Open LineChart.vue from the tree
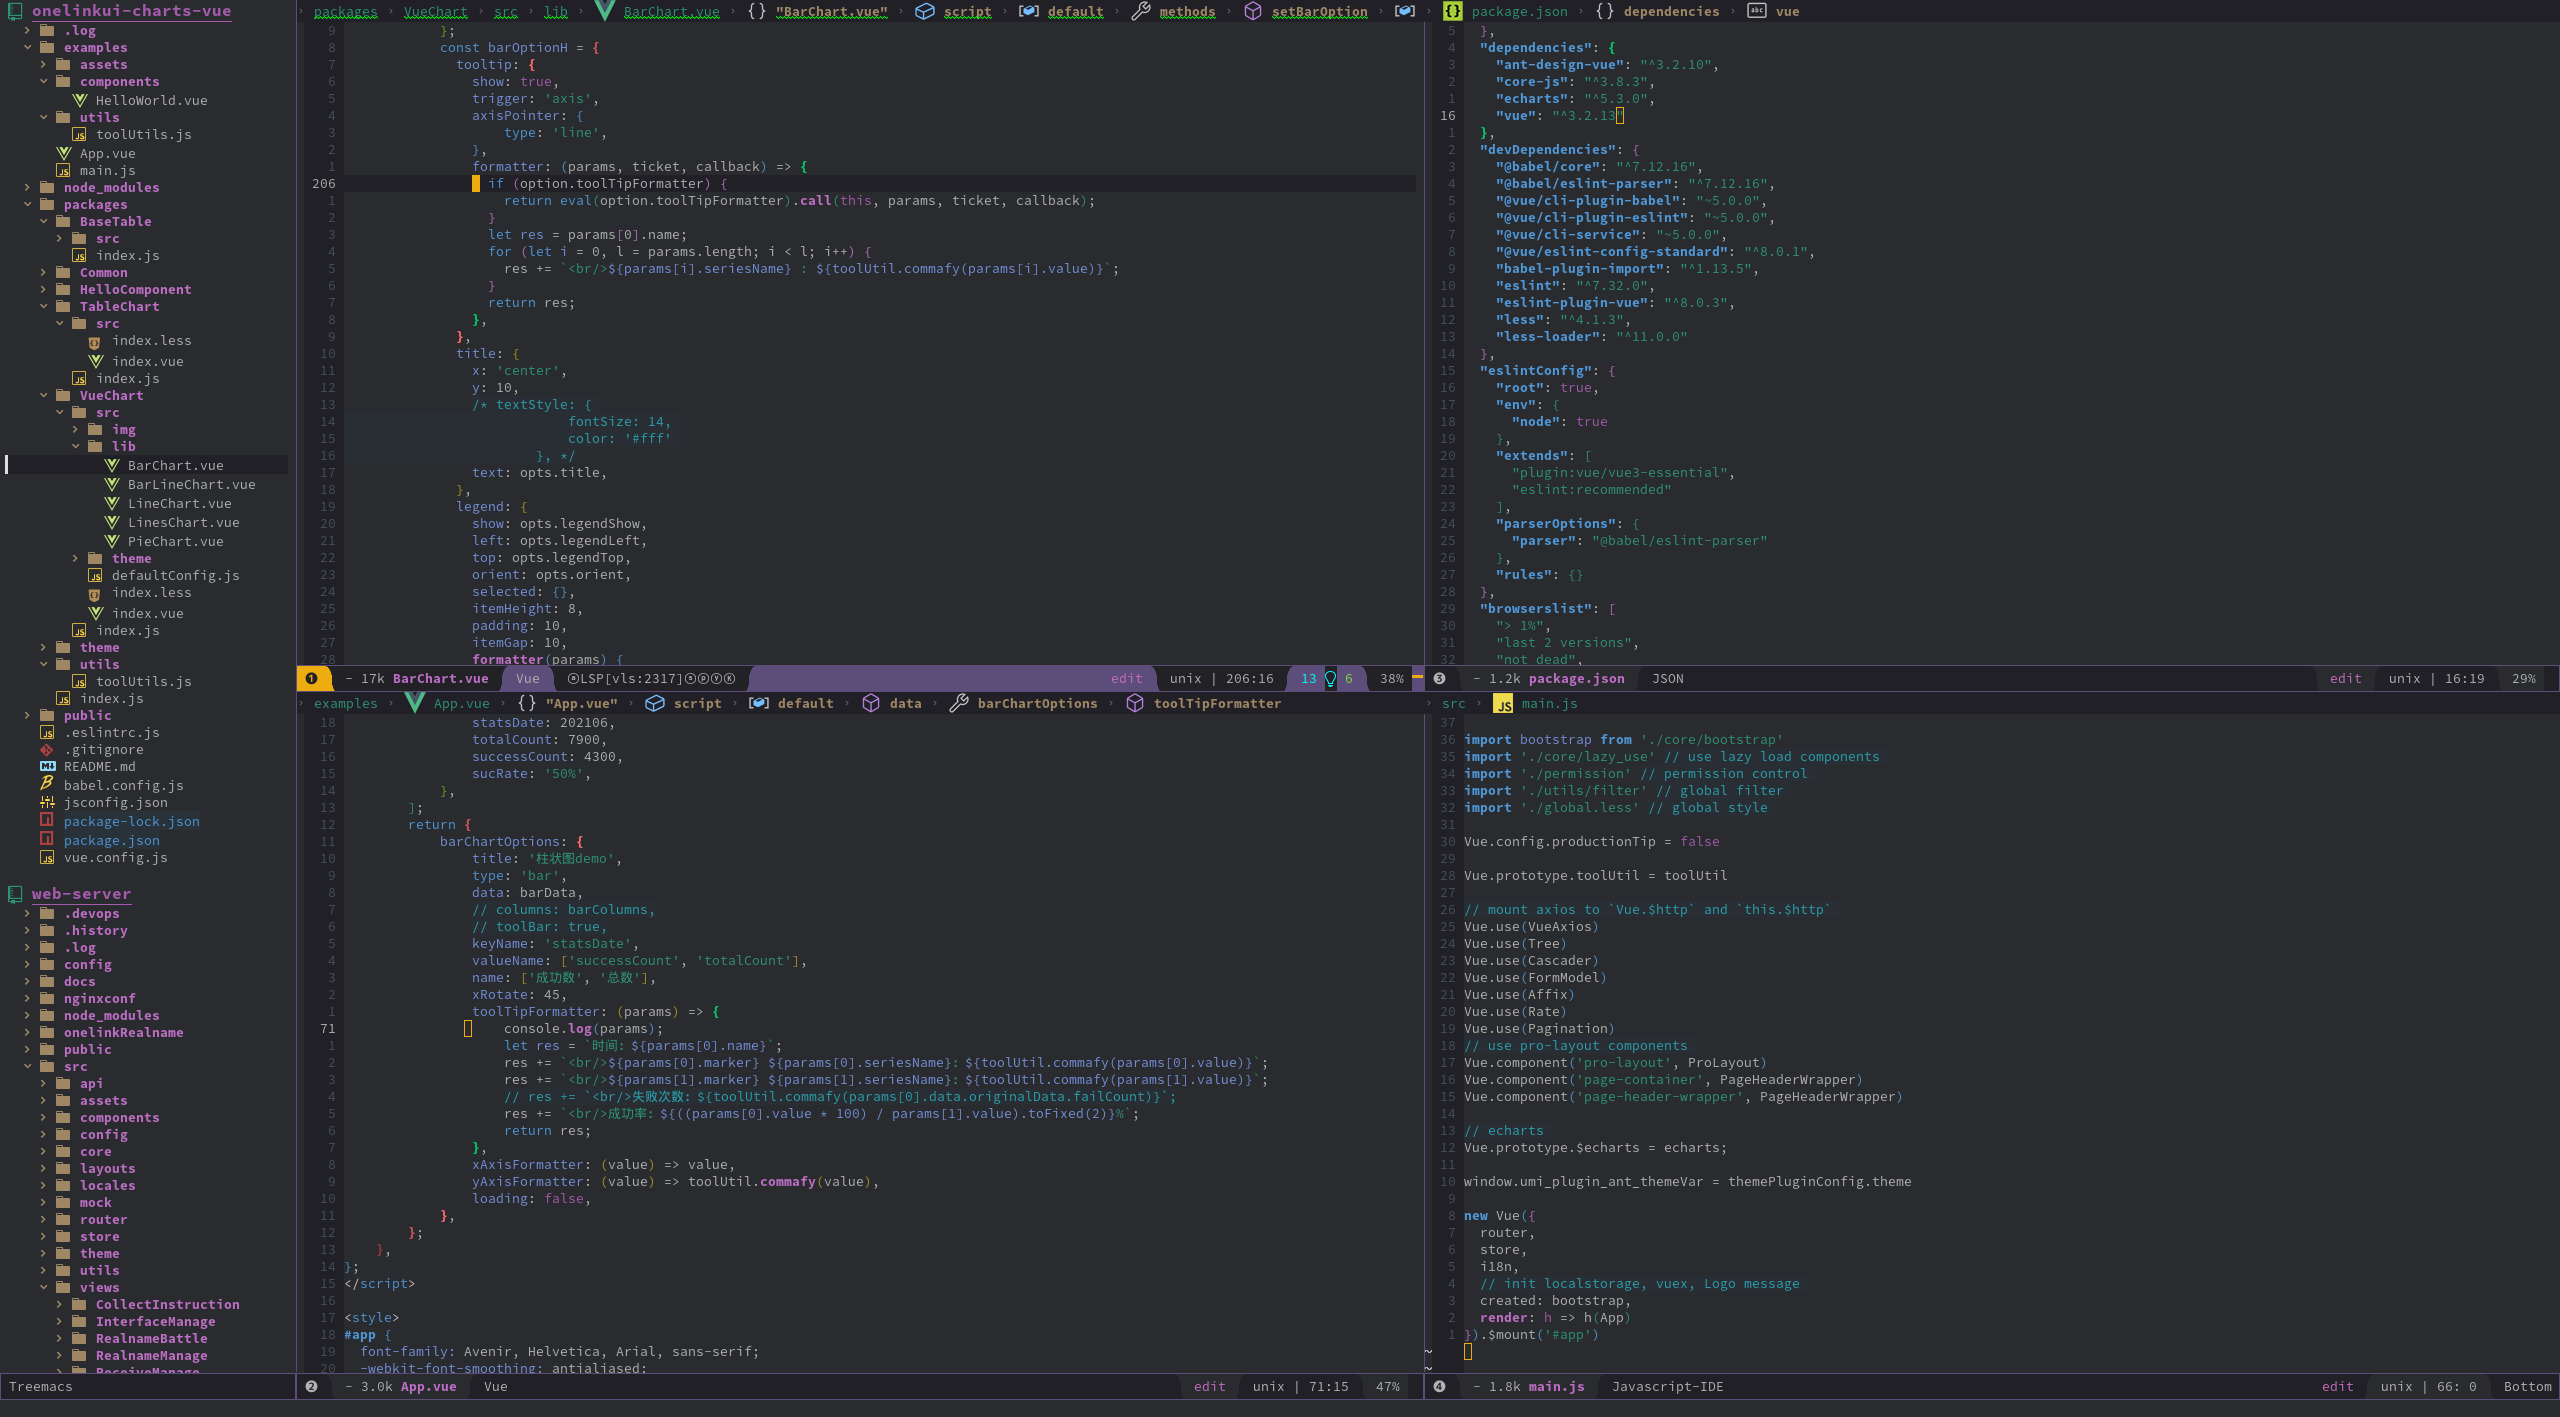The height and width of the screenshot is (1417, 2560). pyautogui.click(x=179, y=503)
